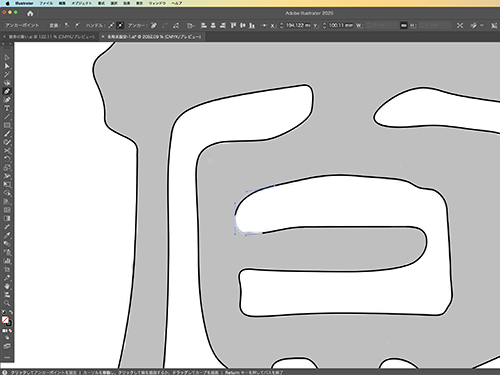This screenshot has height=375, width=500.
Task: Select the Rotate tool
Action: point(7,159)
